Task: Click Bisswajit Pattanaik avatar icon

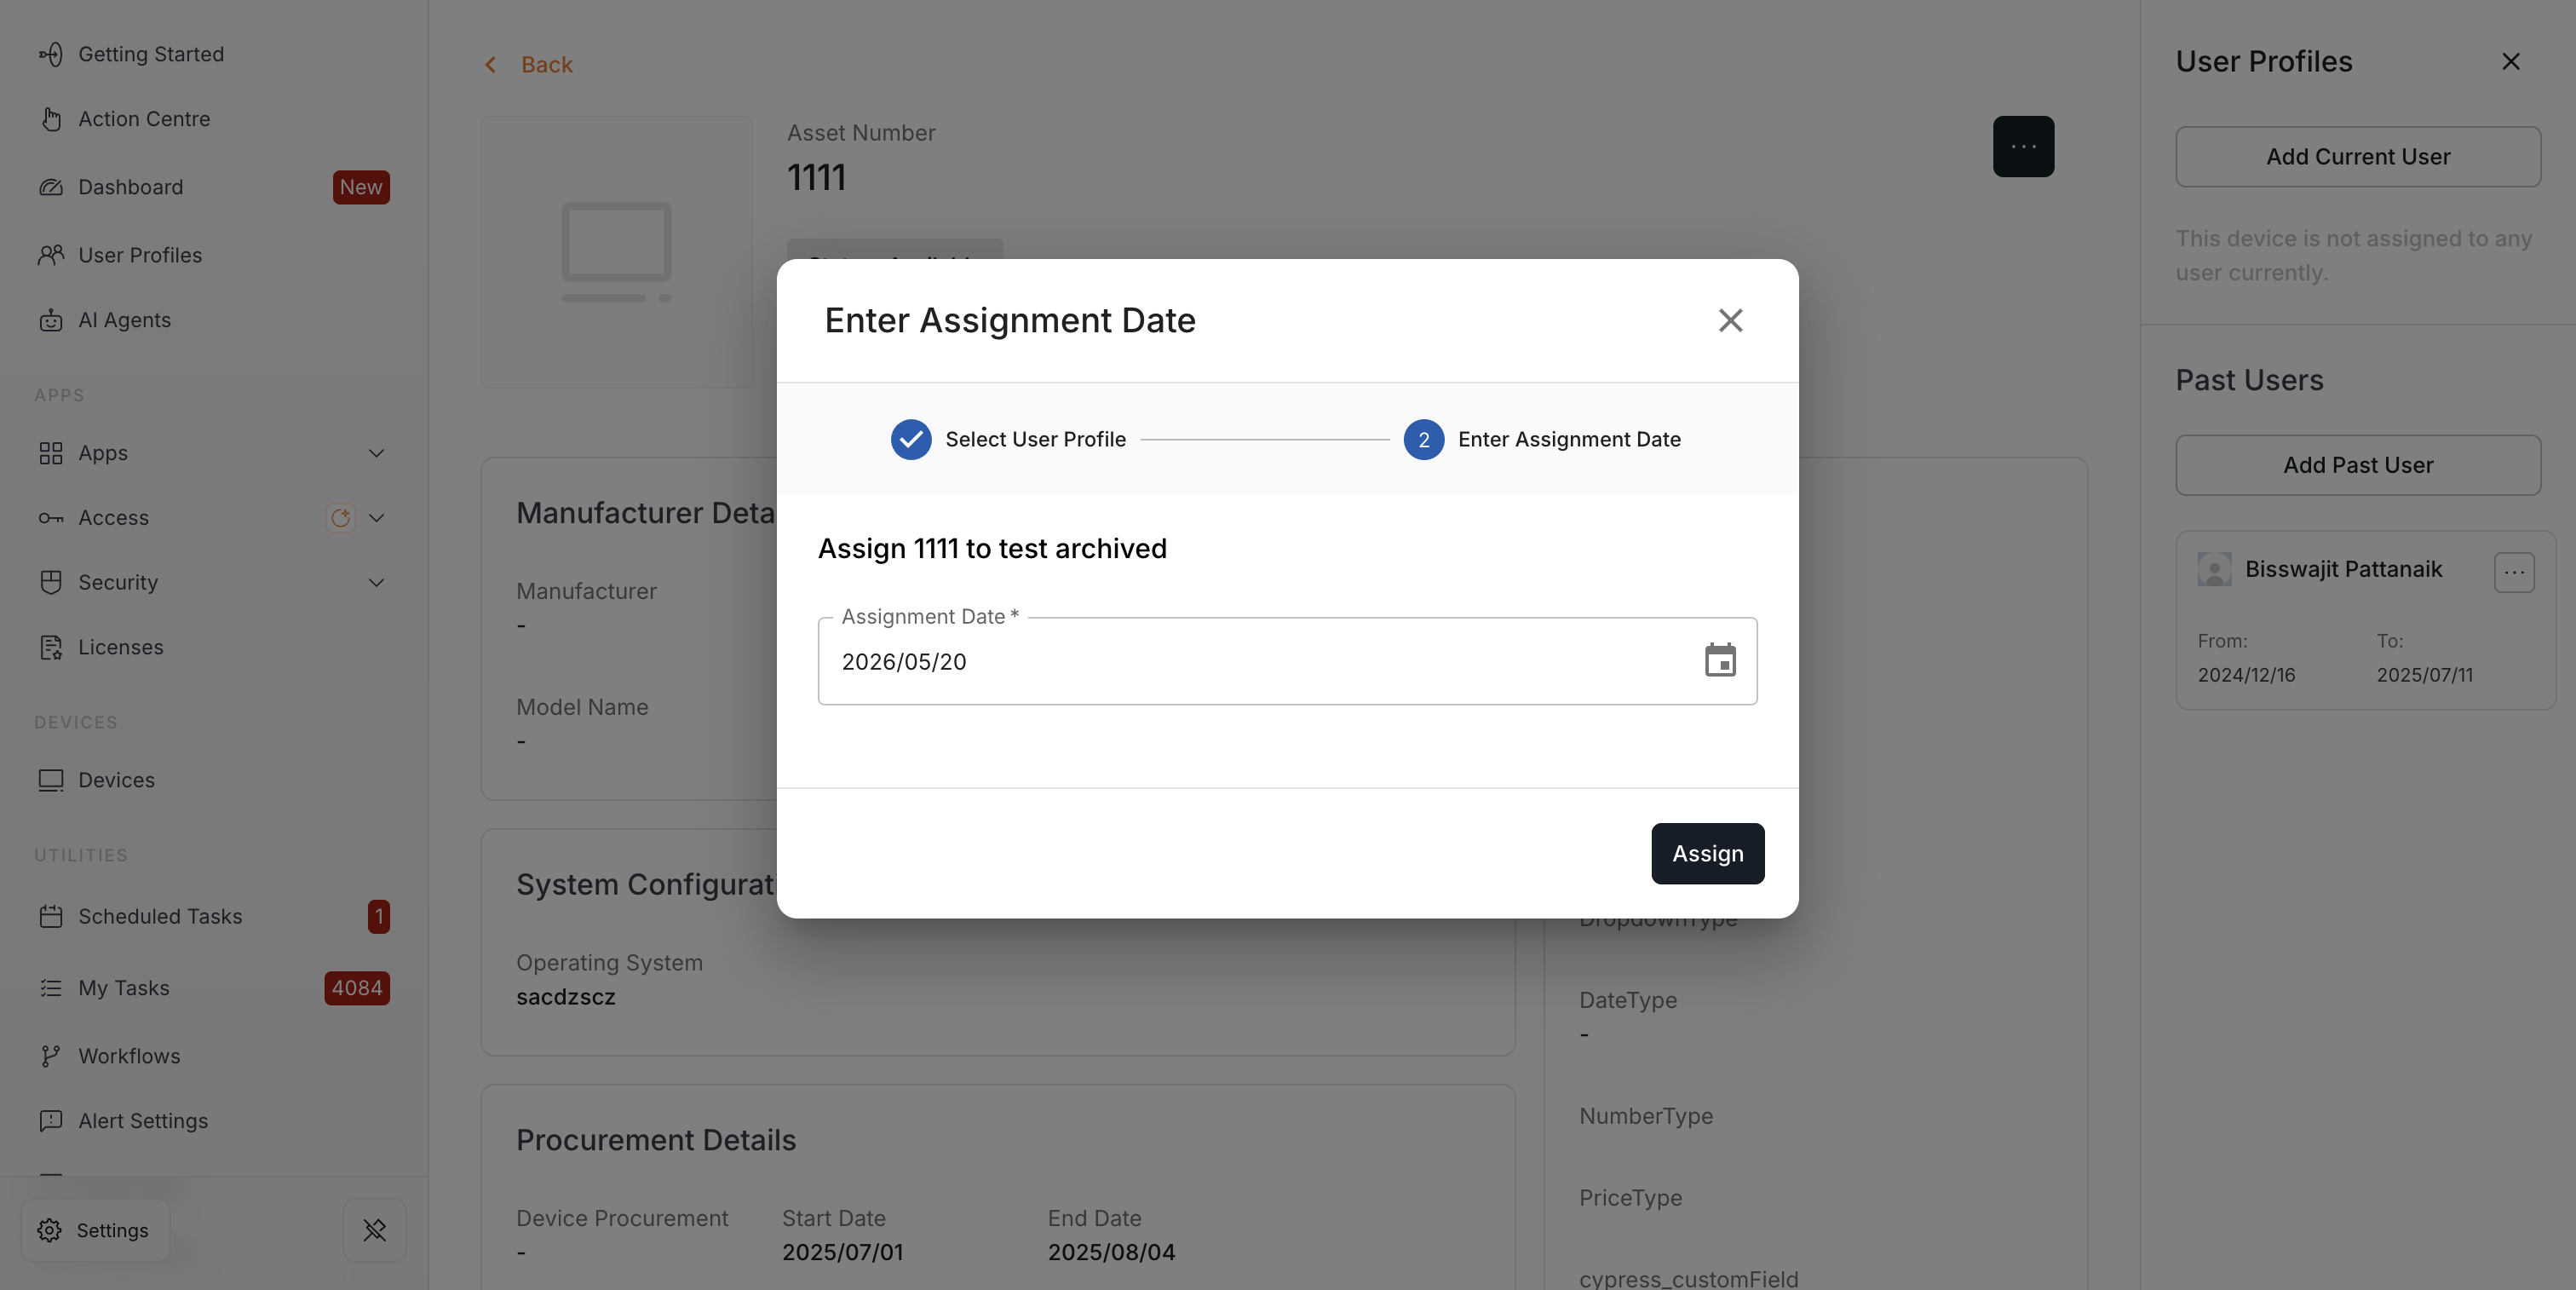Action: pos(2214,569)
